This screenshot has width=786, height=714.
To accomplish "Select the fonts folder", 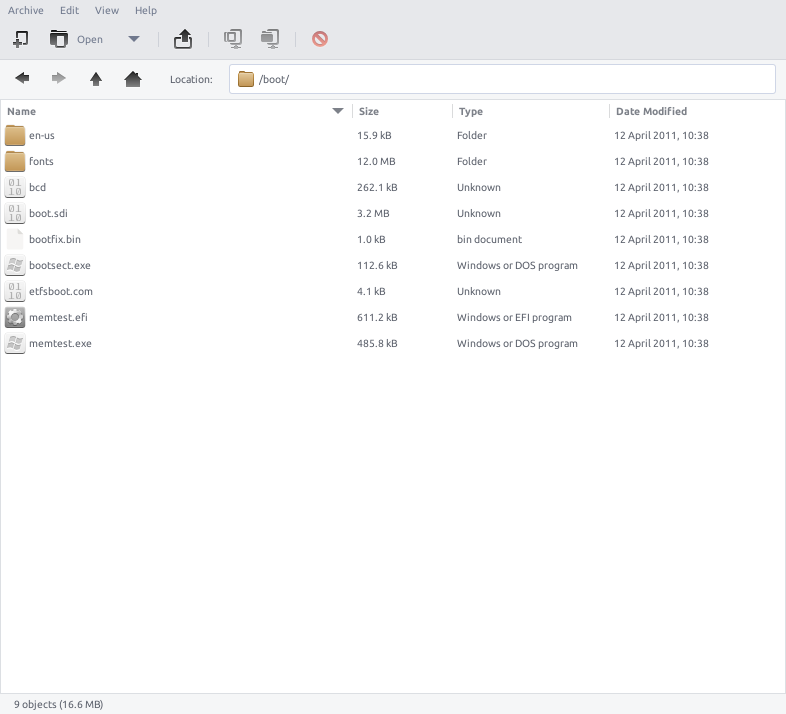I will (x=41, y=161).
